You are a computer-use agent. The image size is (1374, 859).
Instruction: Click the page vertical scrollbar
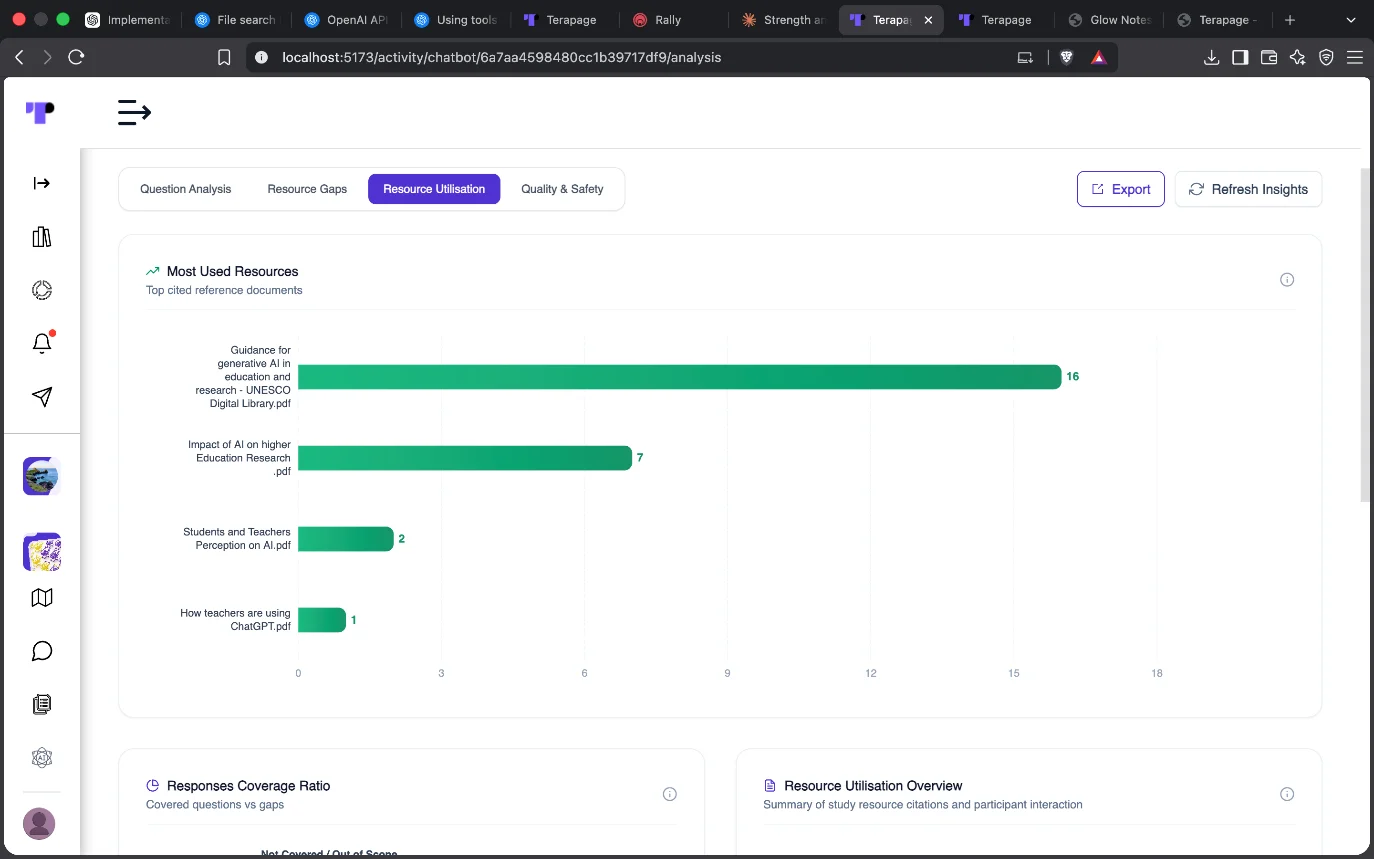click(1365, 333)
